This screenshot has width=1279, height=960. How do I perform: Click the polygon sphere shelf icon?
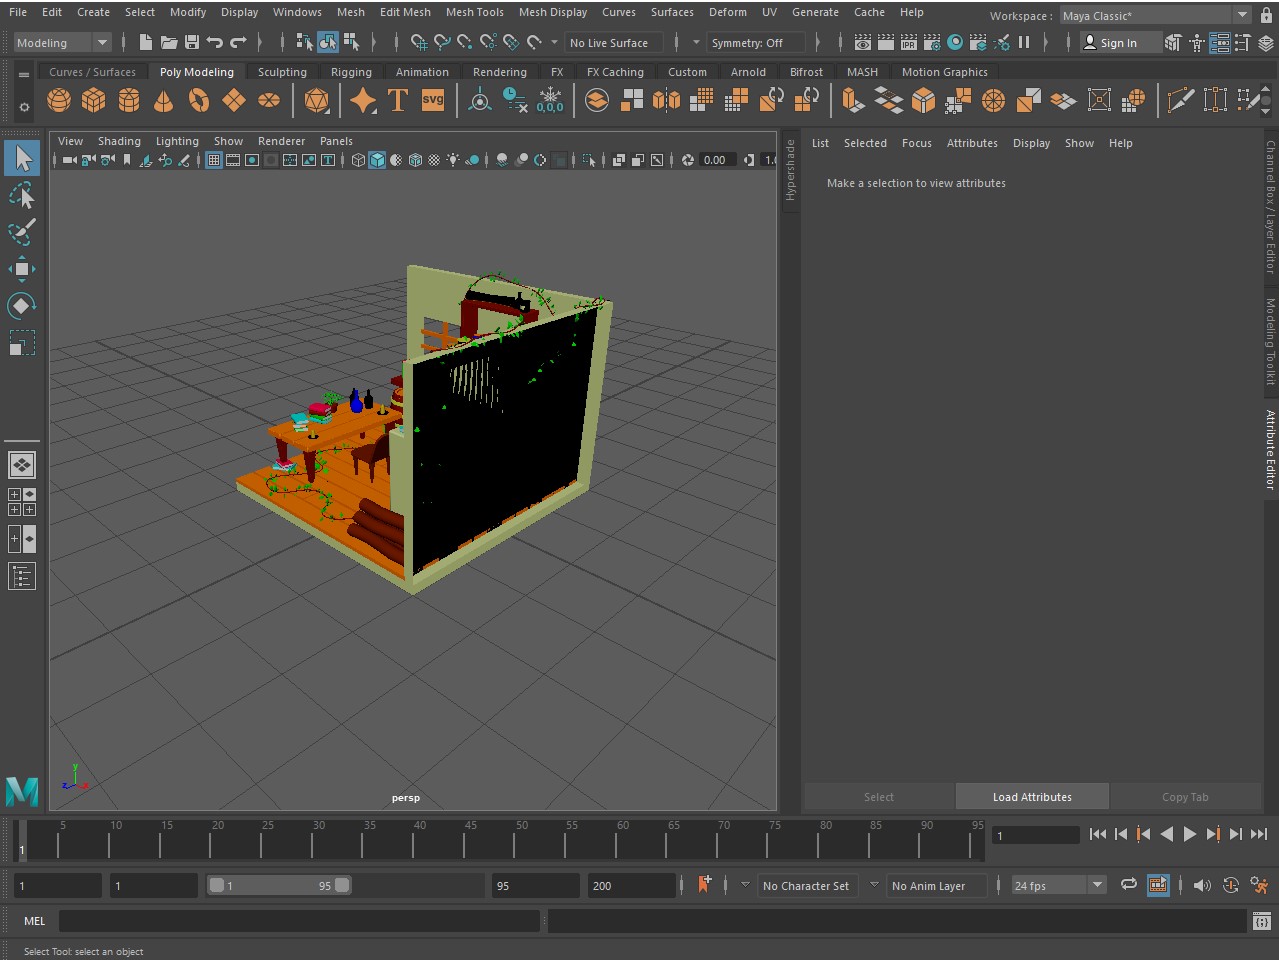pyautogui.click(x=59, y=100)
